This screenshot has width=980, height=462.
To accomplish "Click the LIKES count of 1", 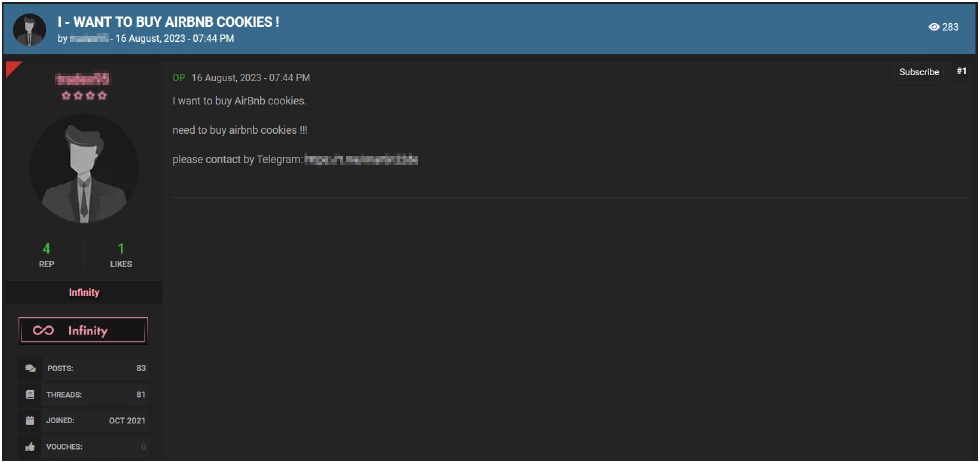I will pyautogui.click(x=121, y=249).
